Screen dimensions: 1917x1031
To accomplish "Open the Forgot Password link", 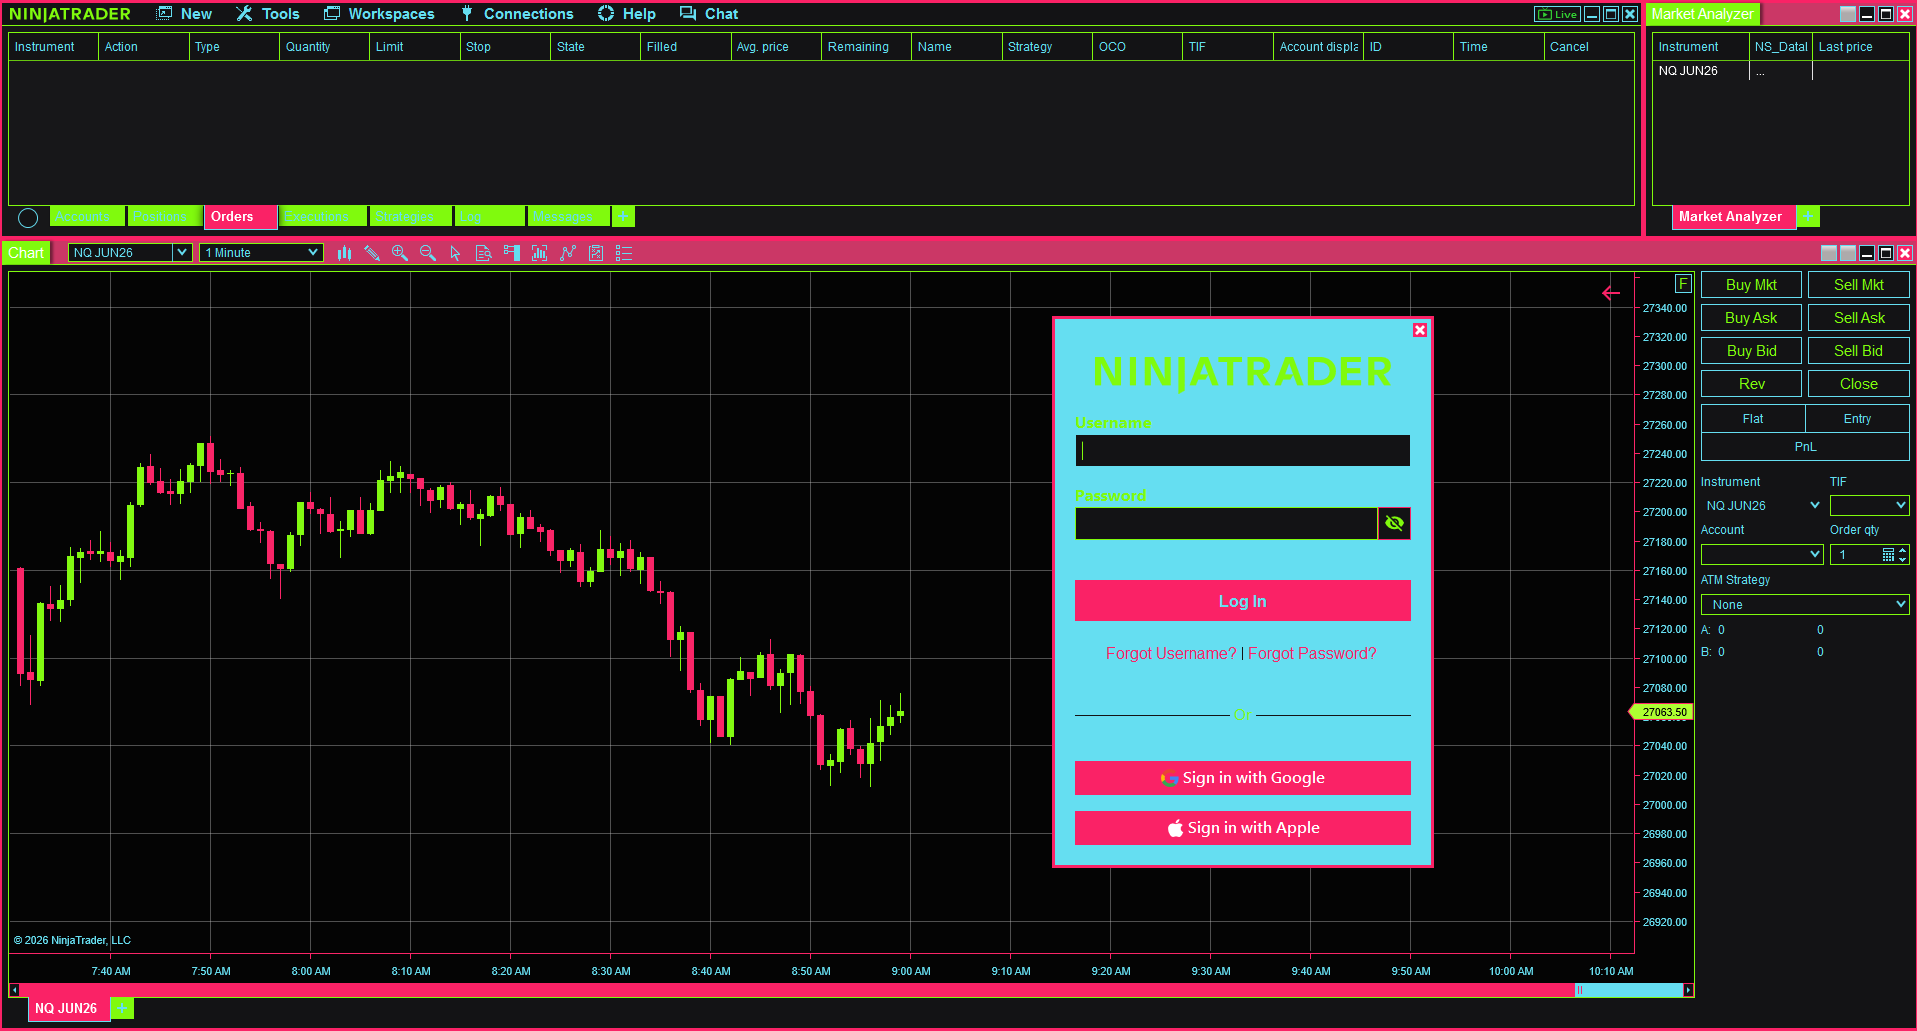I will (x=1312, y=653).
